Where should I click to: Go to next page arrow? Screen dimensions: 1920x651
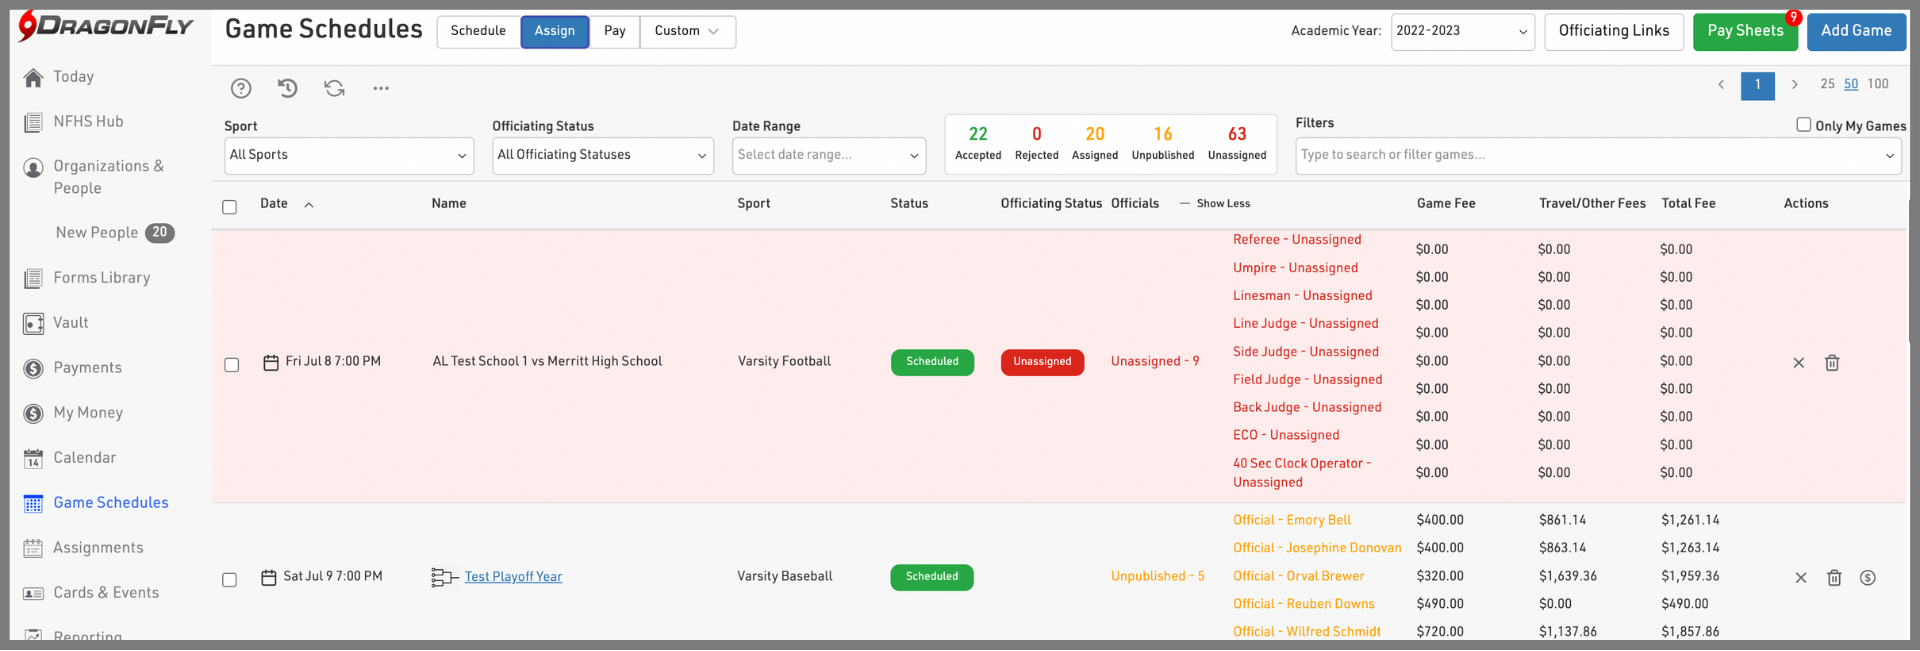[1794, 85]
